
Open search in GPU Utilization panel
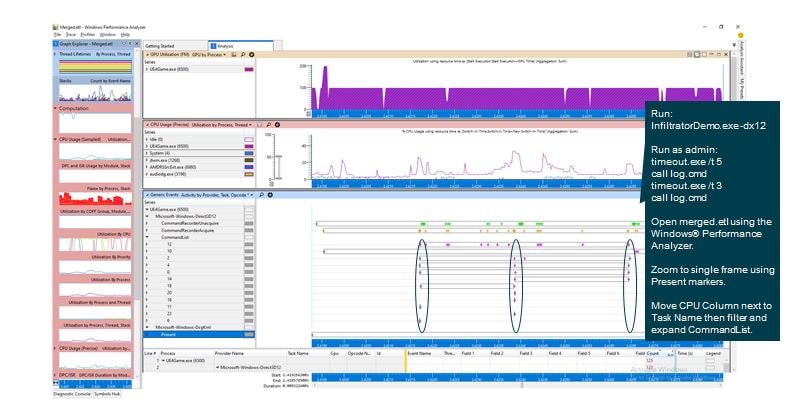243,54
